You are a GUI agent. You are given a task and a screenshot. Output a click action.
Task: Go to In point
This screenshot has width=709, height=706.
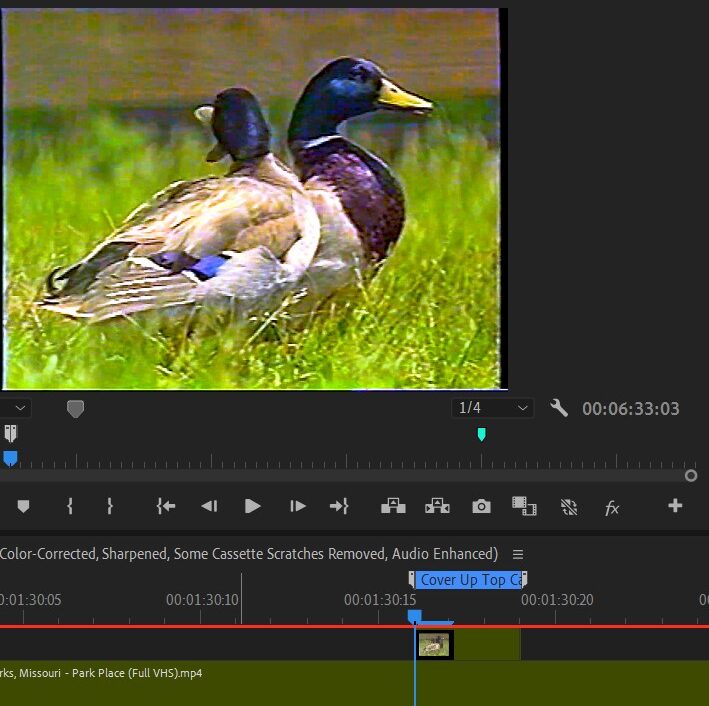(x=165, y=506)
